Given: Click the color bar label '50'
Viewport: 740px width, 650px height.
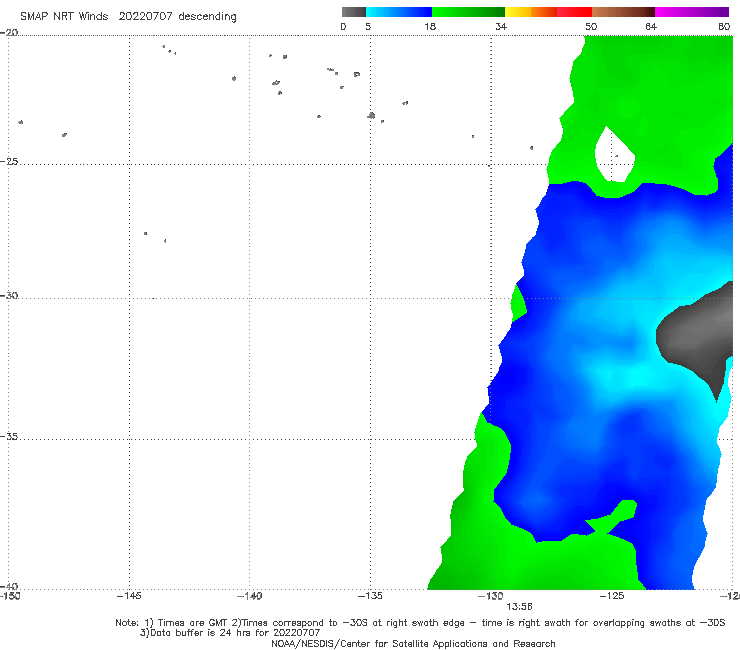Looking at the screenshot, I should click(591, 26).
